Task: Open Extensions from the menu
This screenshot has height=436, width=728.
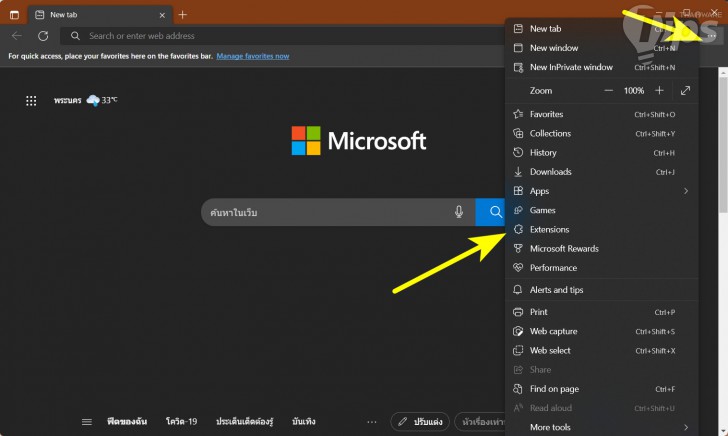Action: point(602,229)
